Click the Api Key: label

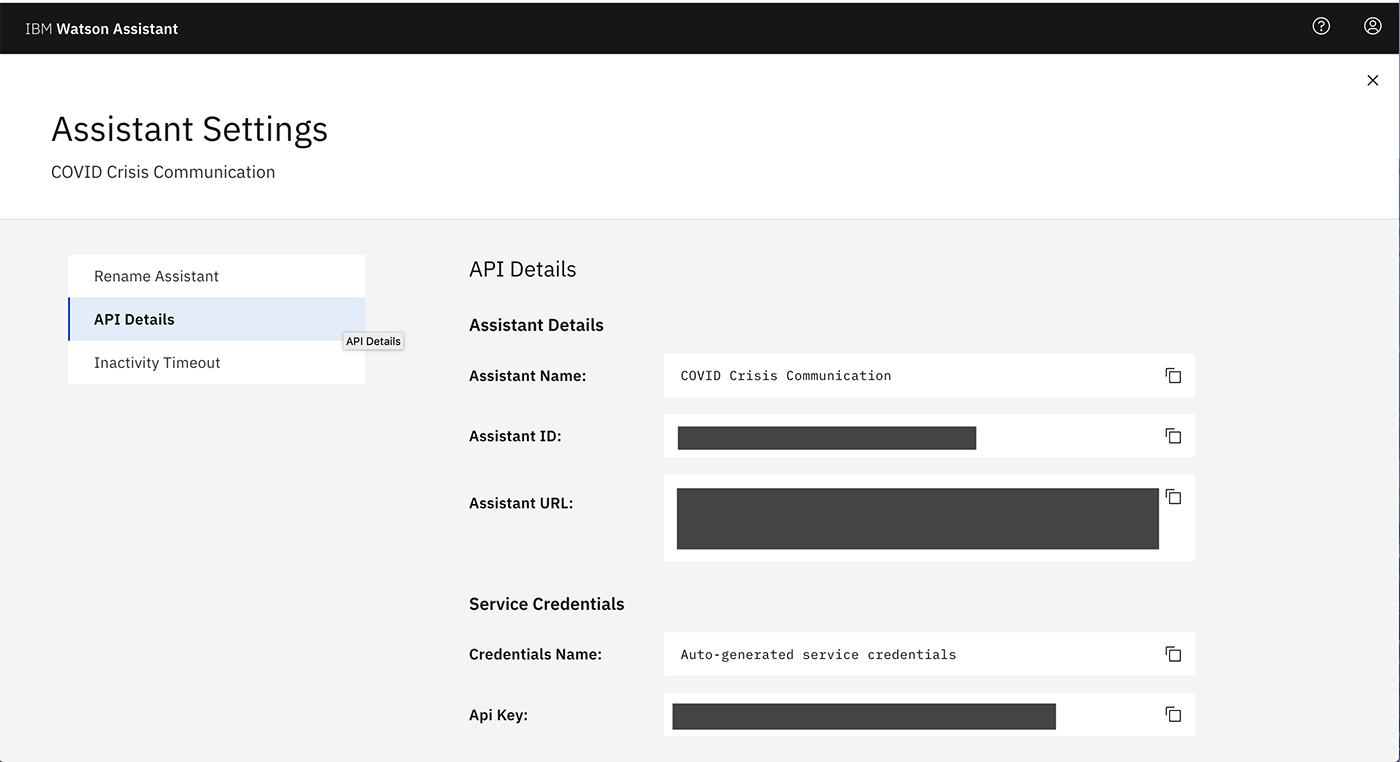498,715
